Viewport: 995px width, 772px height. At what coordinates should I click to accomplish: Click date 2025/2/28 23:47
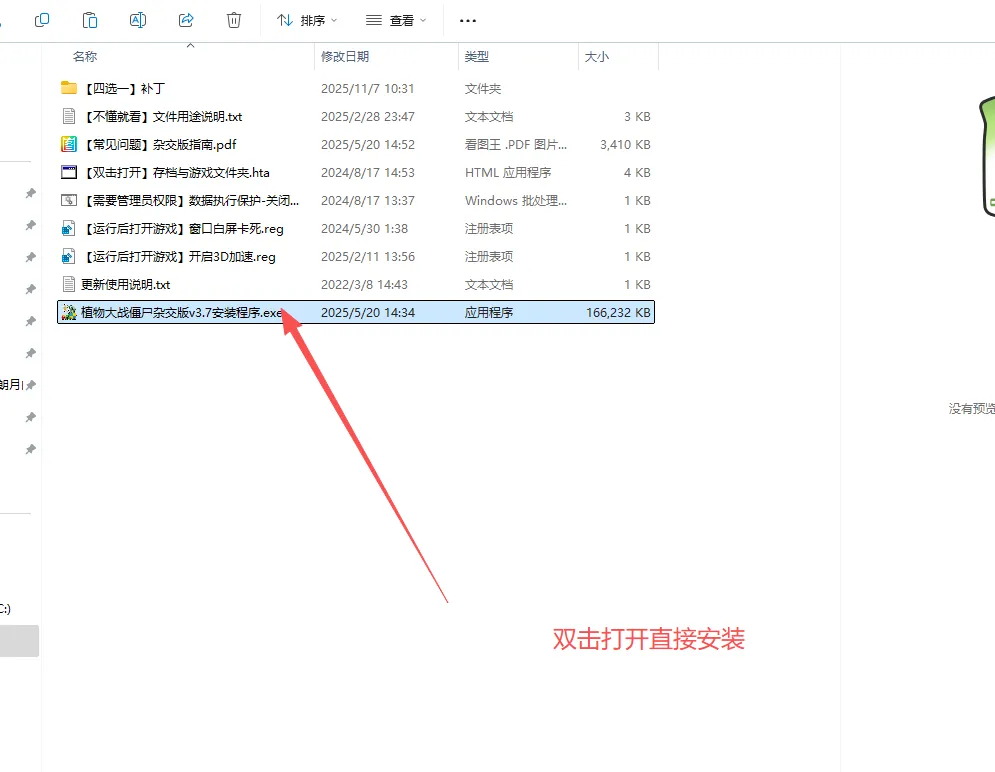[368, 117]
